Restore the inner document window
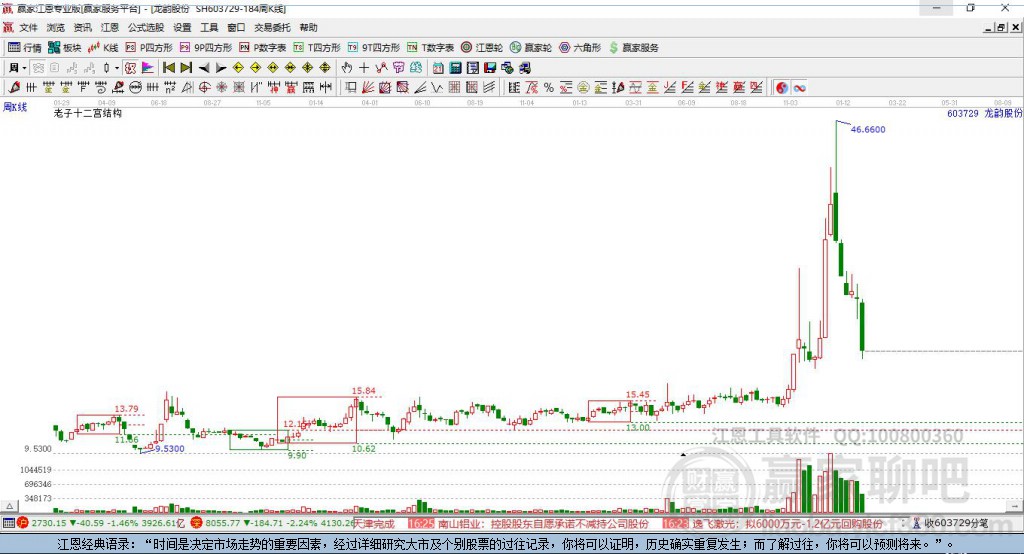This screenshot has width=1024, height=554. 1001,27
